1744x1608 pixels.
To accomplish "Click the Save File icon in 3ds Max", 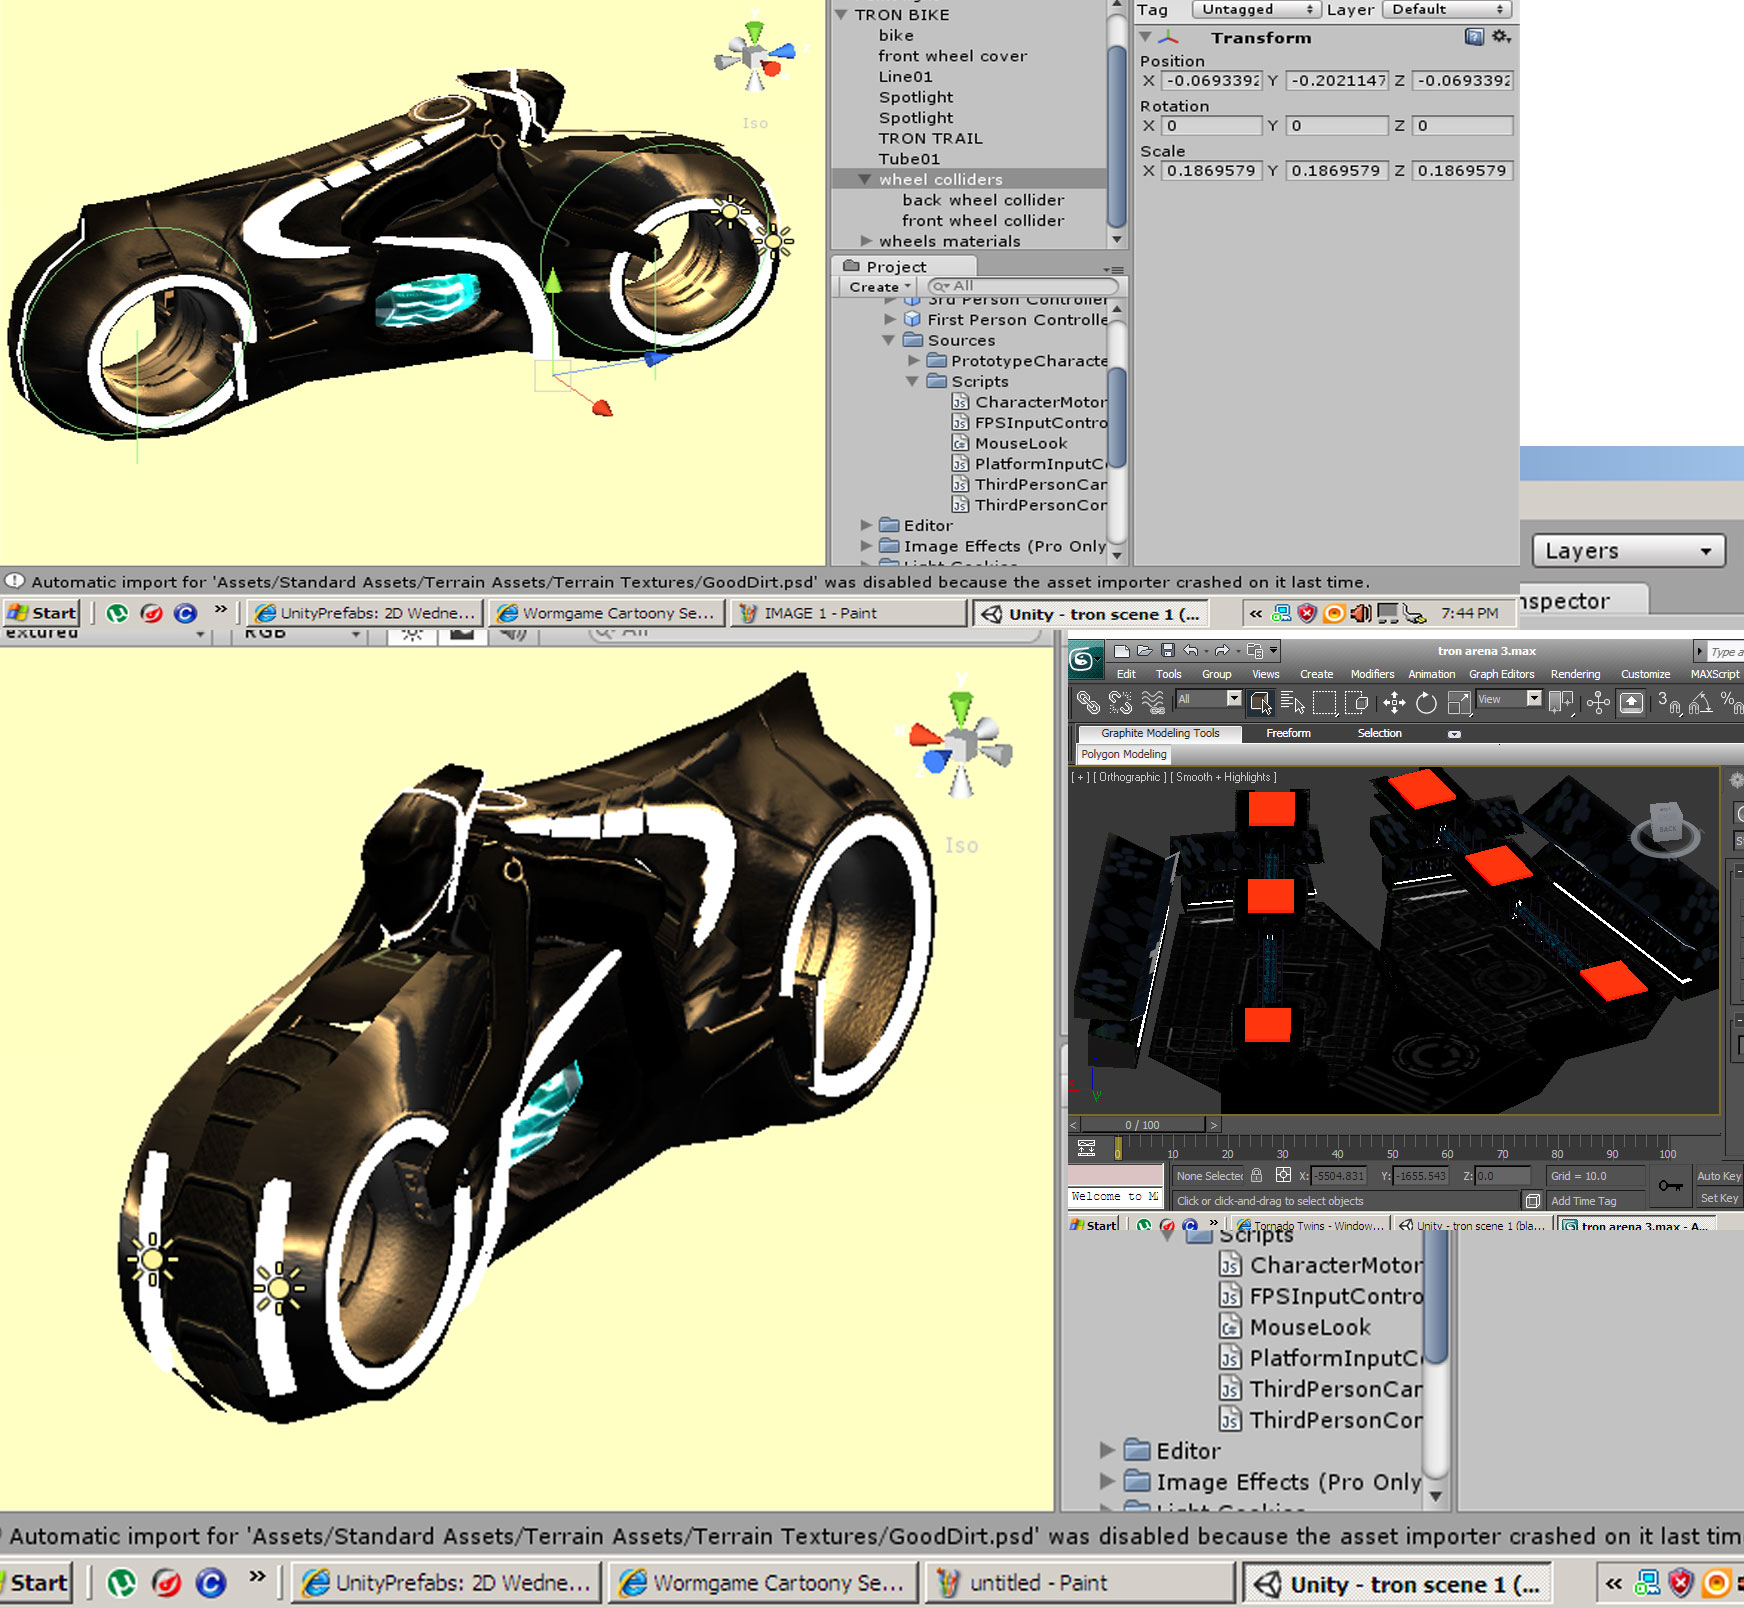I will 1167,651.
